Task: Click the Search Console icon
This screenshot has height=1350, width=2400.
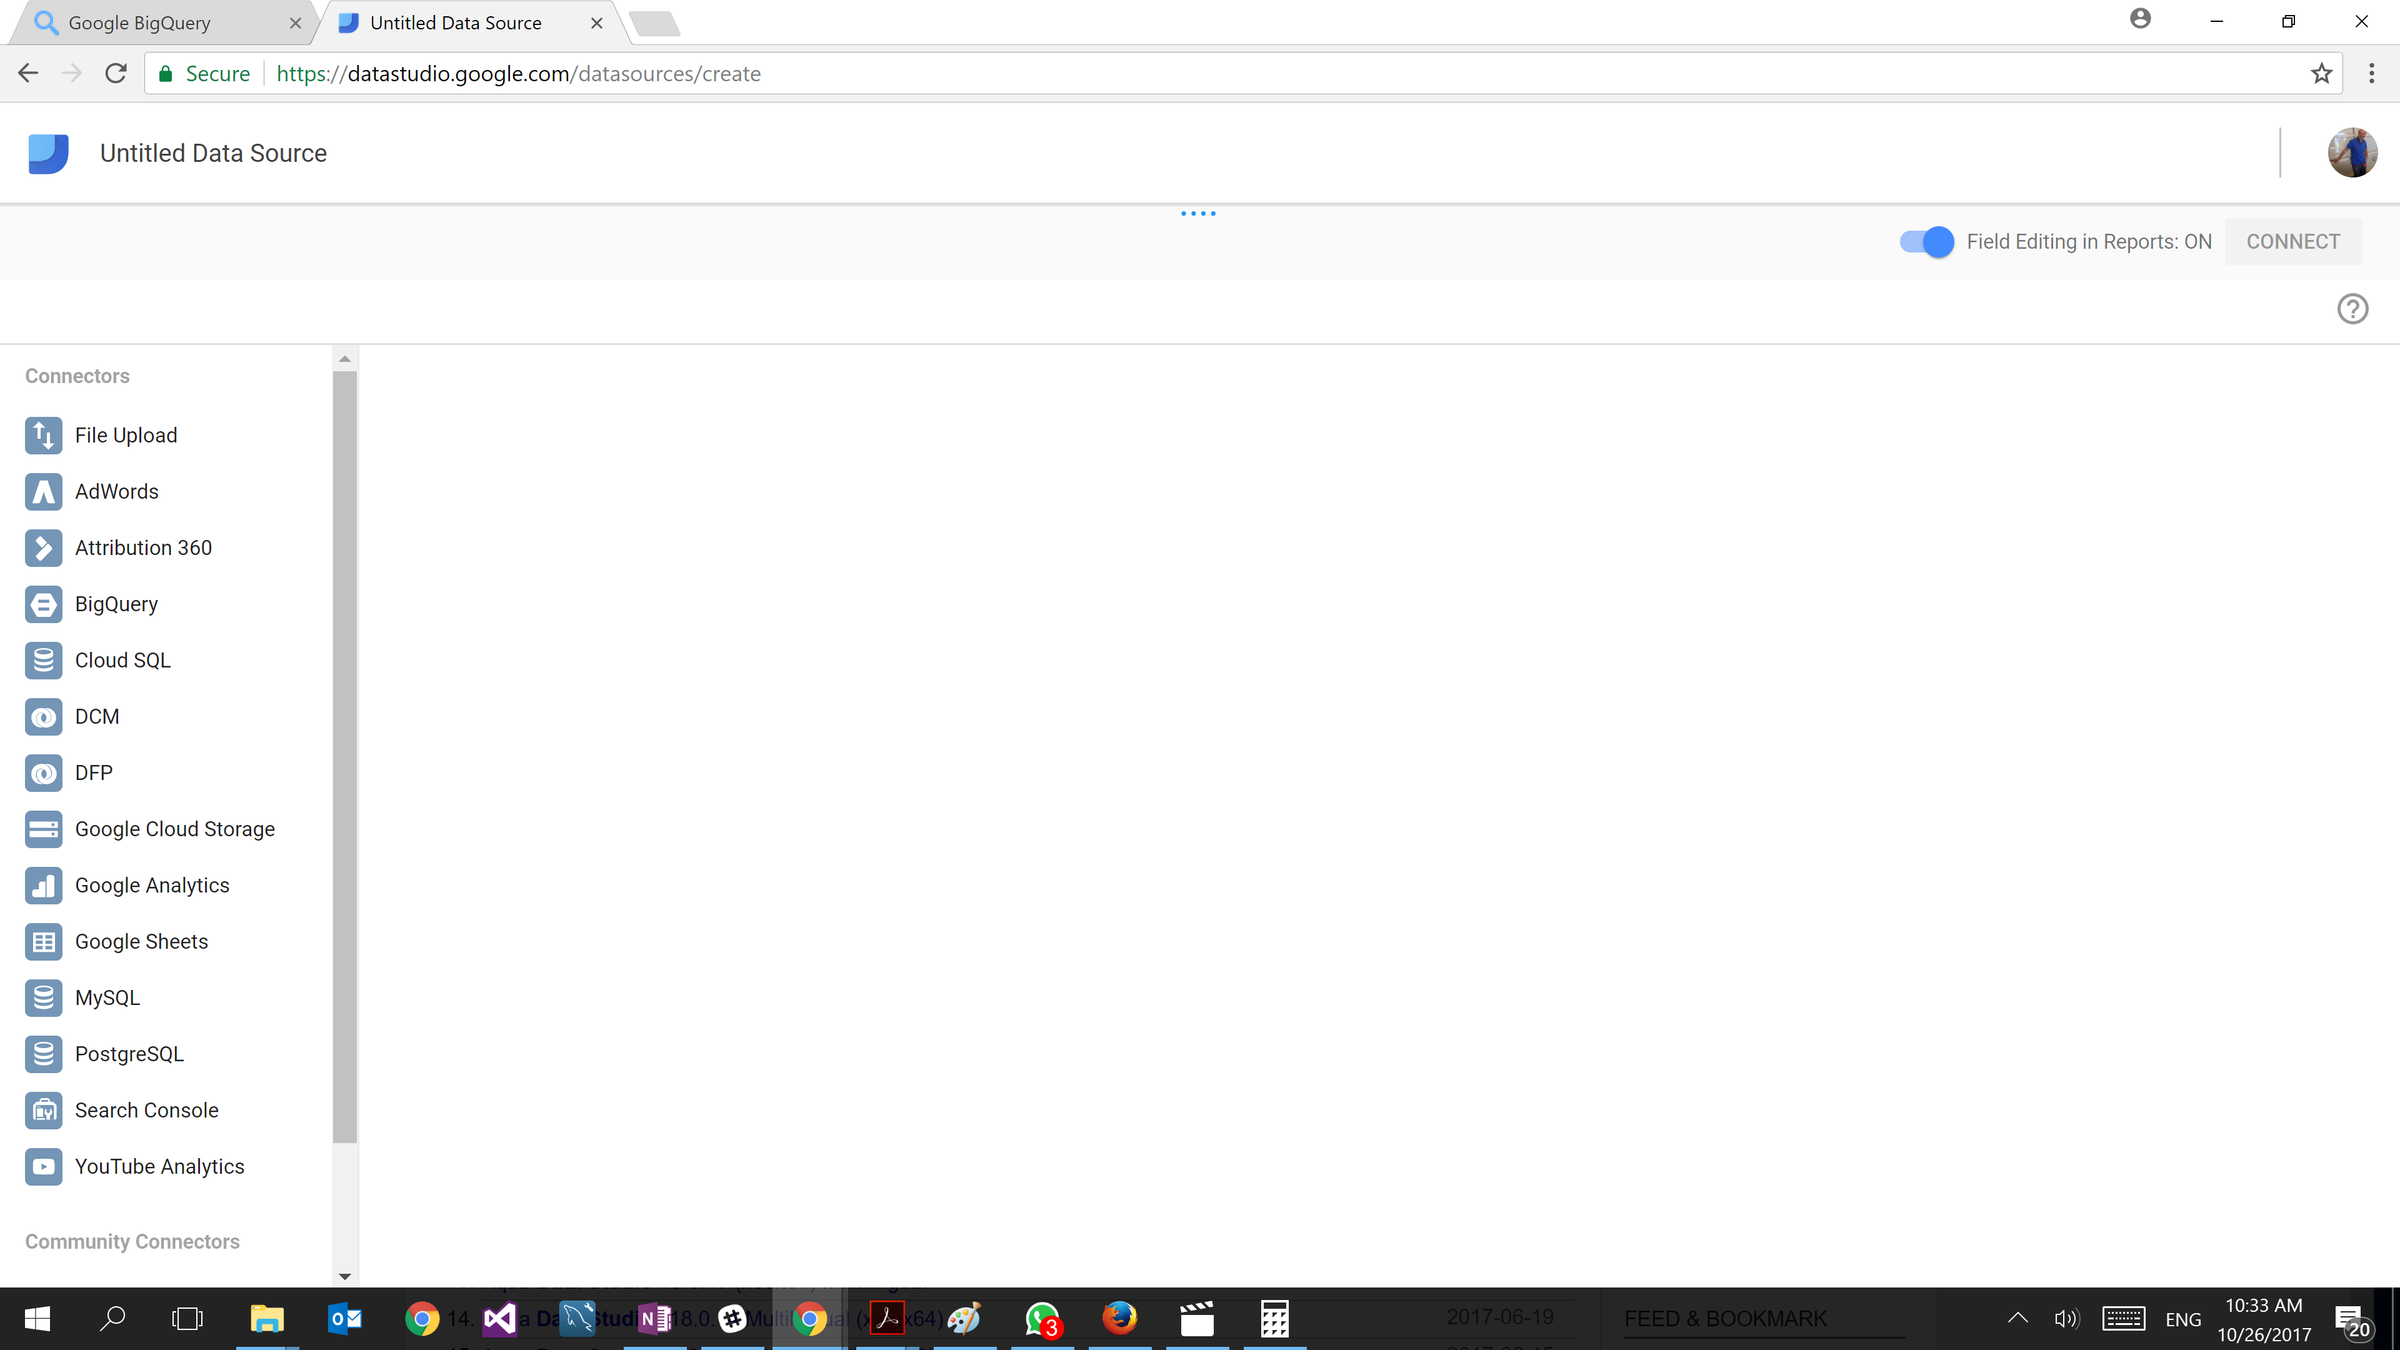Action: 43,1110
